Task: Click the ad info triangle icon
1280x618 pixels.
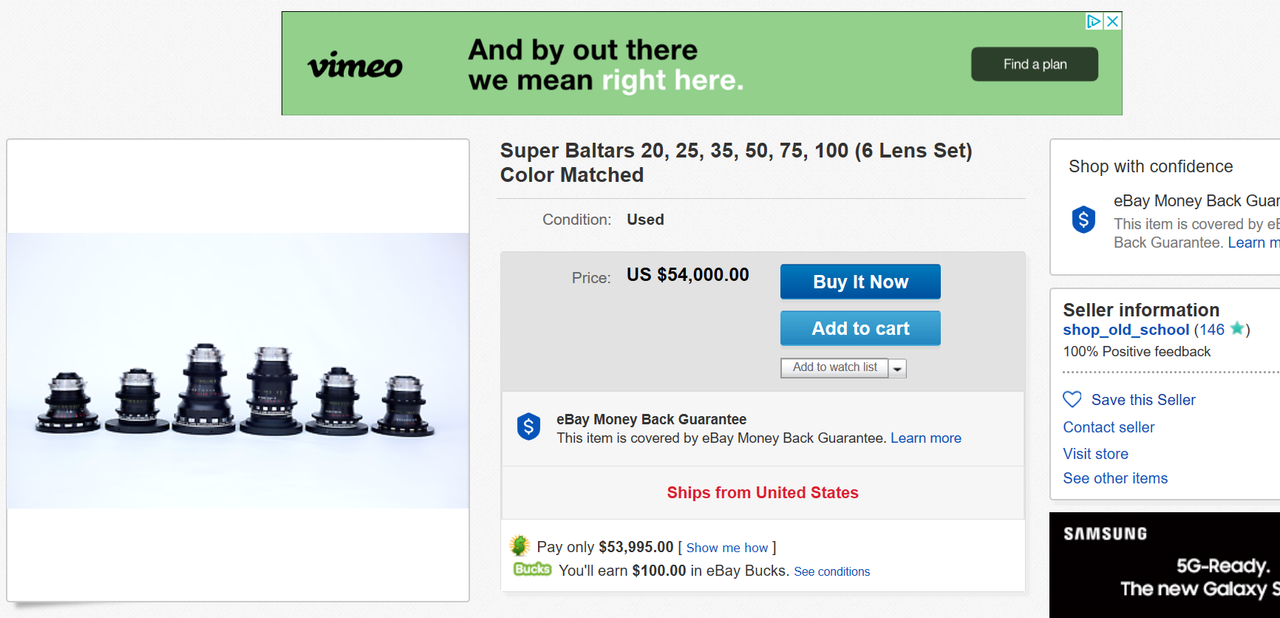Action: coord(1094,21)
